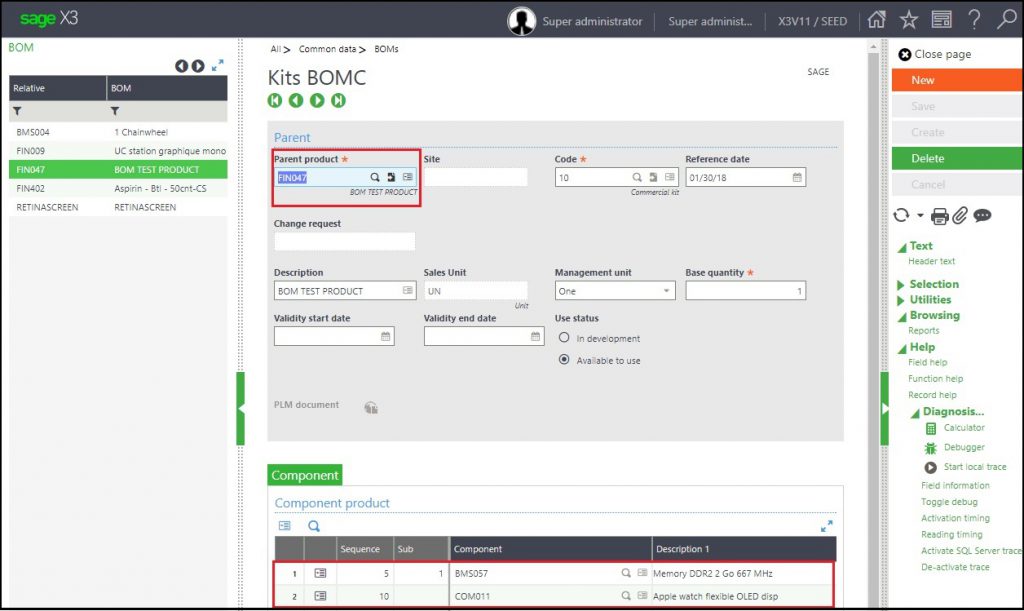
Task: Click the refresh icon in right panel
Action: coord(901,215)
